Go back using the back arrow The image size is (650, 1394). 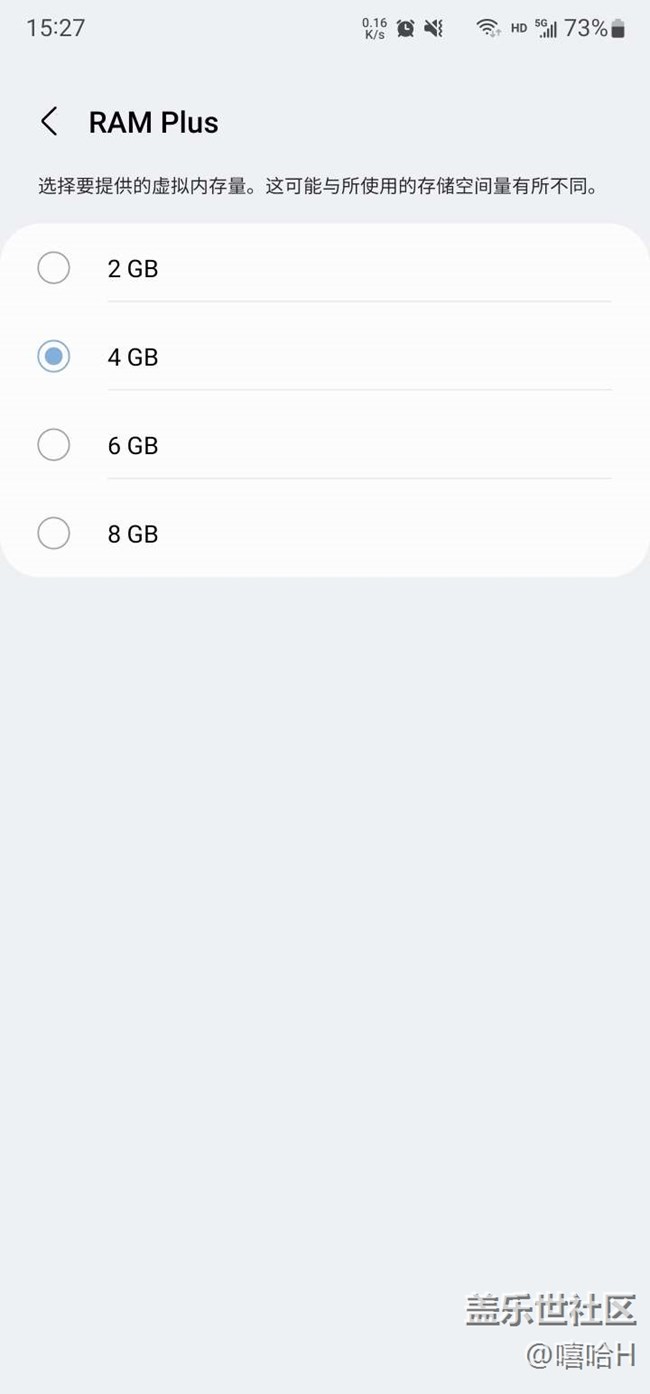click(x=49, y=122)
